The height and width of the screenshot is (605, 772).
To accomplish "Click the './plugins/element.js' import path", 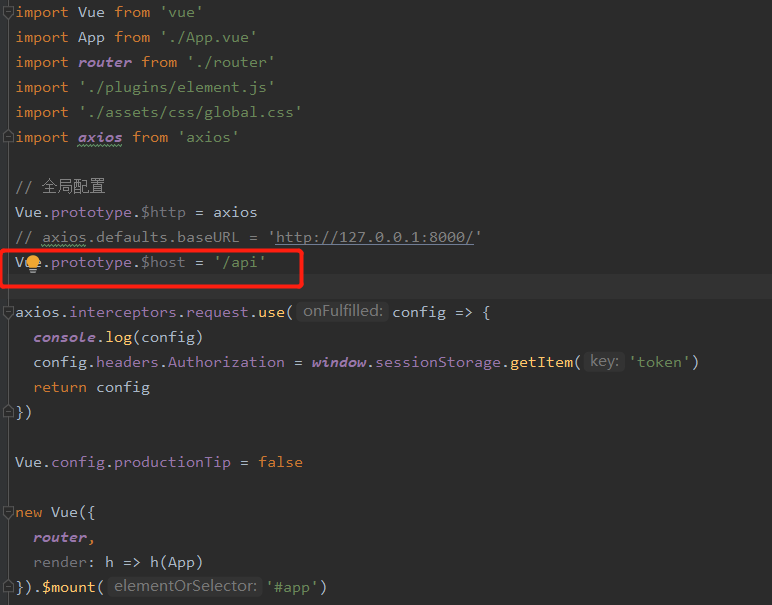I will click(x=176, y=88).
